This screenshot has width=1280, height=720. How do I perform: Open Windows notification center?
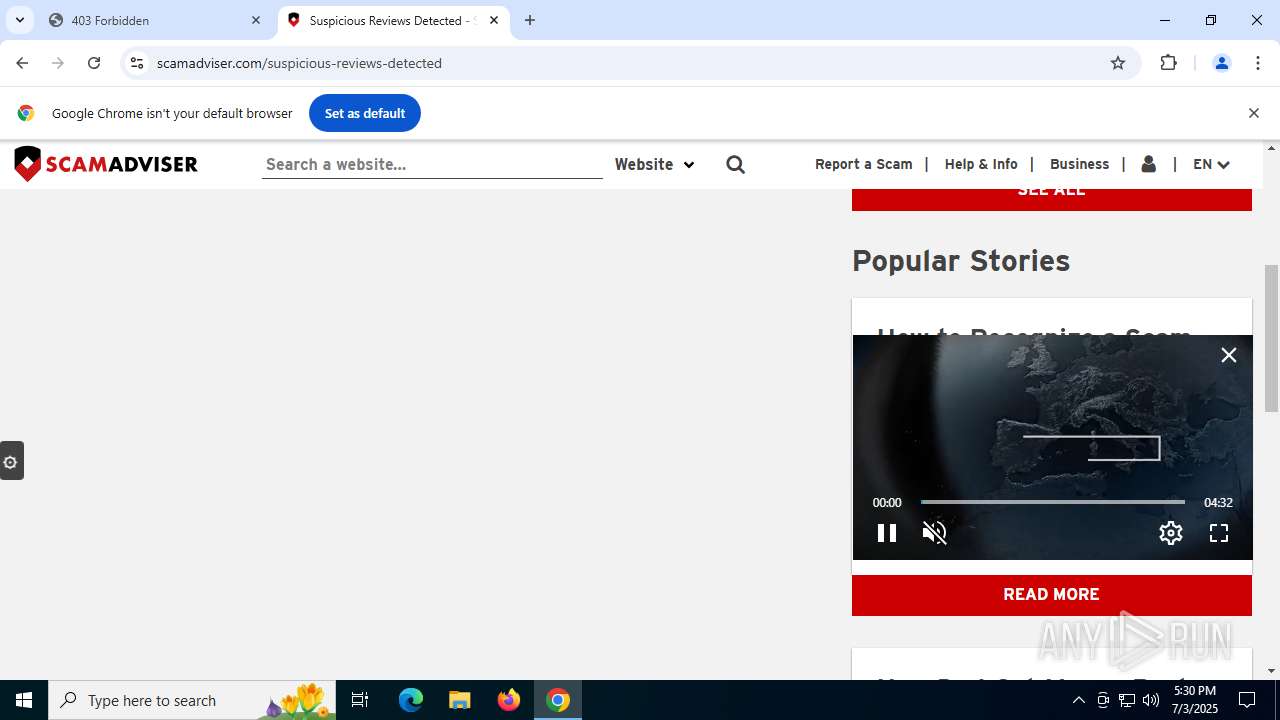point(1247,700)
